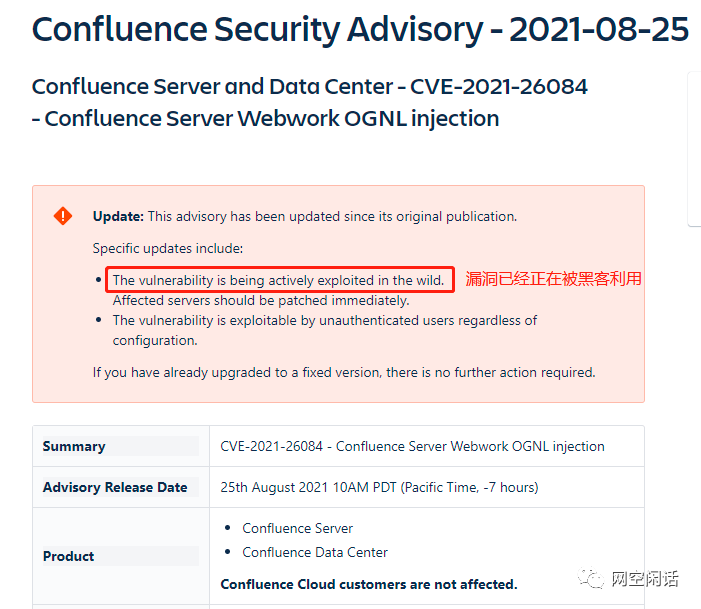Screen dimensions: 701x609
Task: Click the "Specific updates include:" line
Action: click(168, 248)
